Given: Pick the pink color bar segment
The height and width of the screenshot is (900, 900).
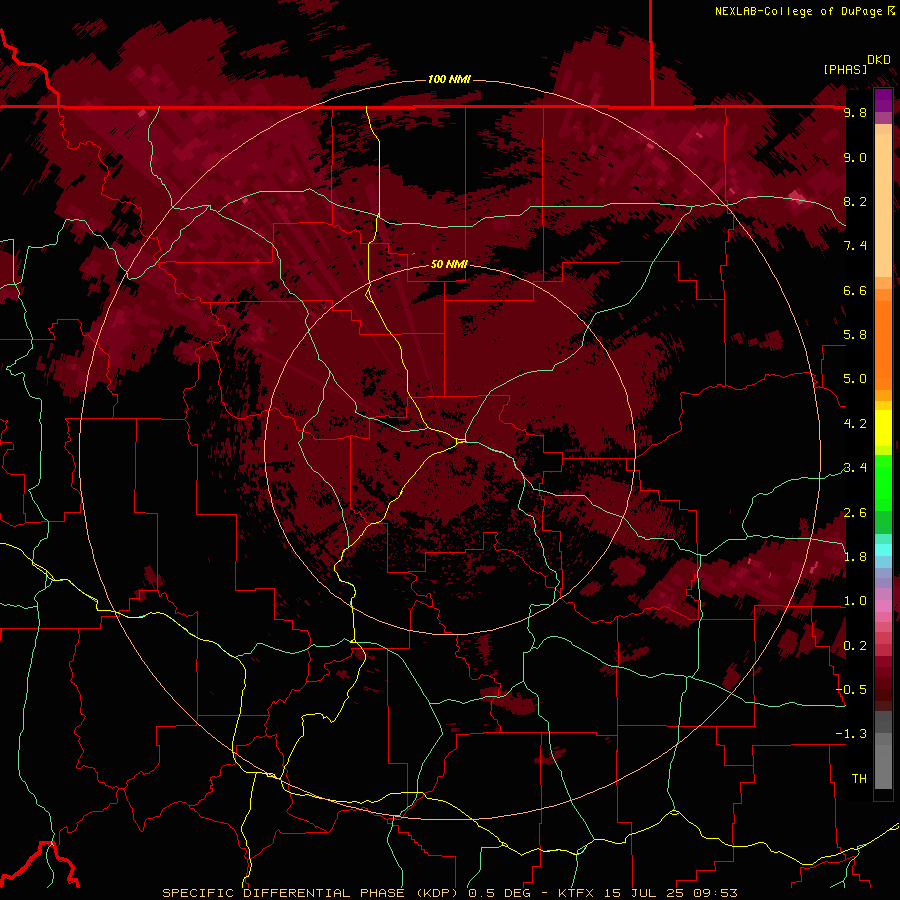Looking at the screenshot, I should [883, 606].
